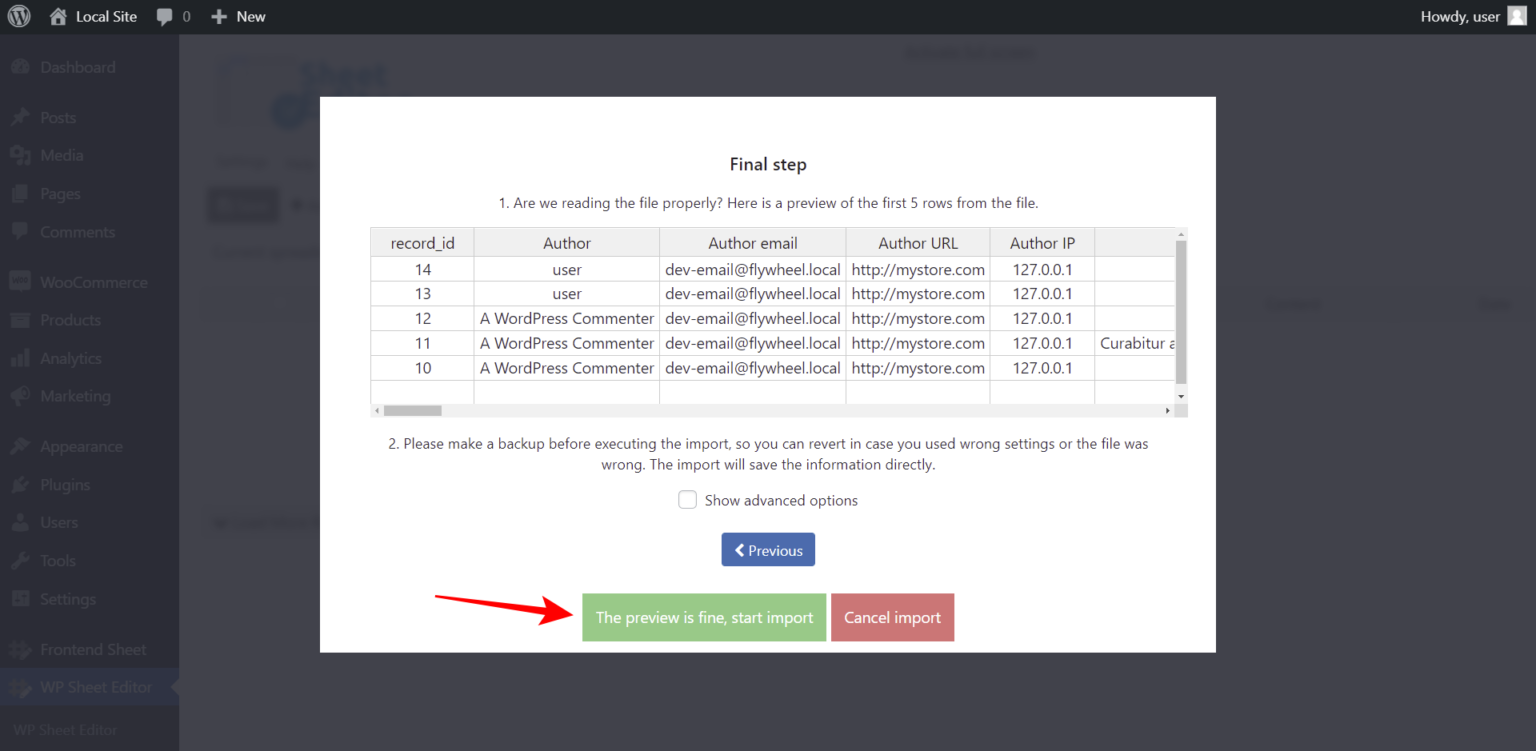The width and height of the screenshot is (1536, 751).
Task: Select the Author IP column header
Action: click(1042, 243)
